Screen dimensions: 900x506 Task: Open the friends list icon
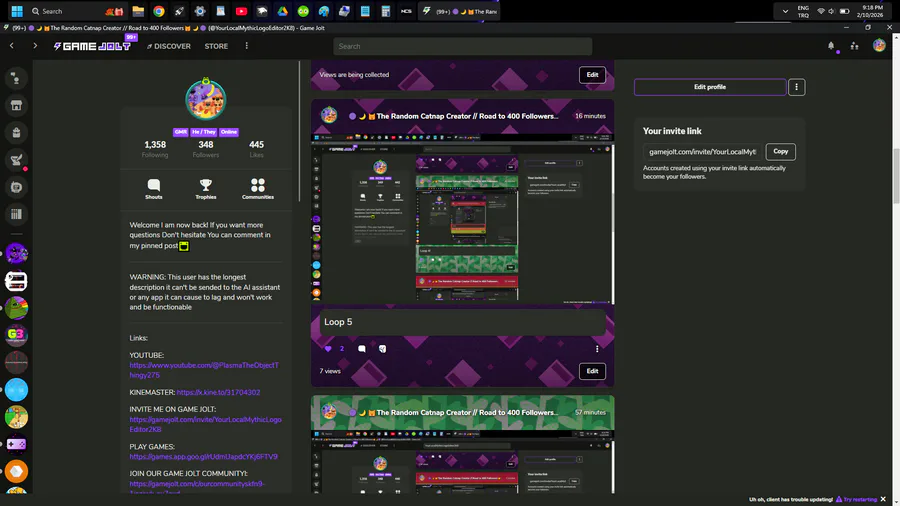[x=855, y=46]
